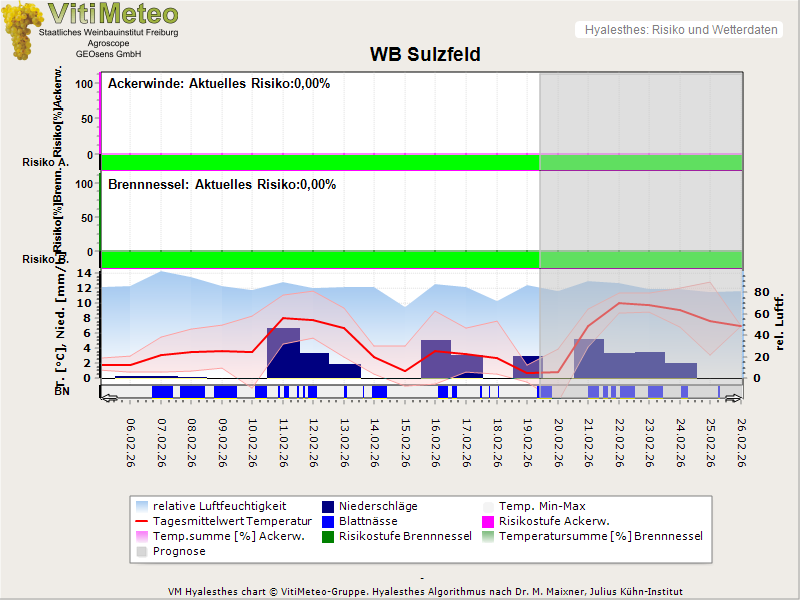
Task: Click the Blattnässe blue legend swatch
Action: pyautogui.click(x=326, y=521)
